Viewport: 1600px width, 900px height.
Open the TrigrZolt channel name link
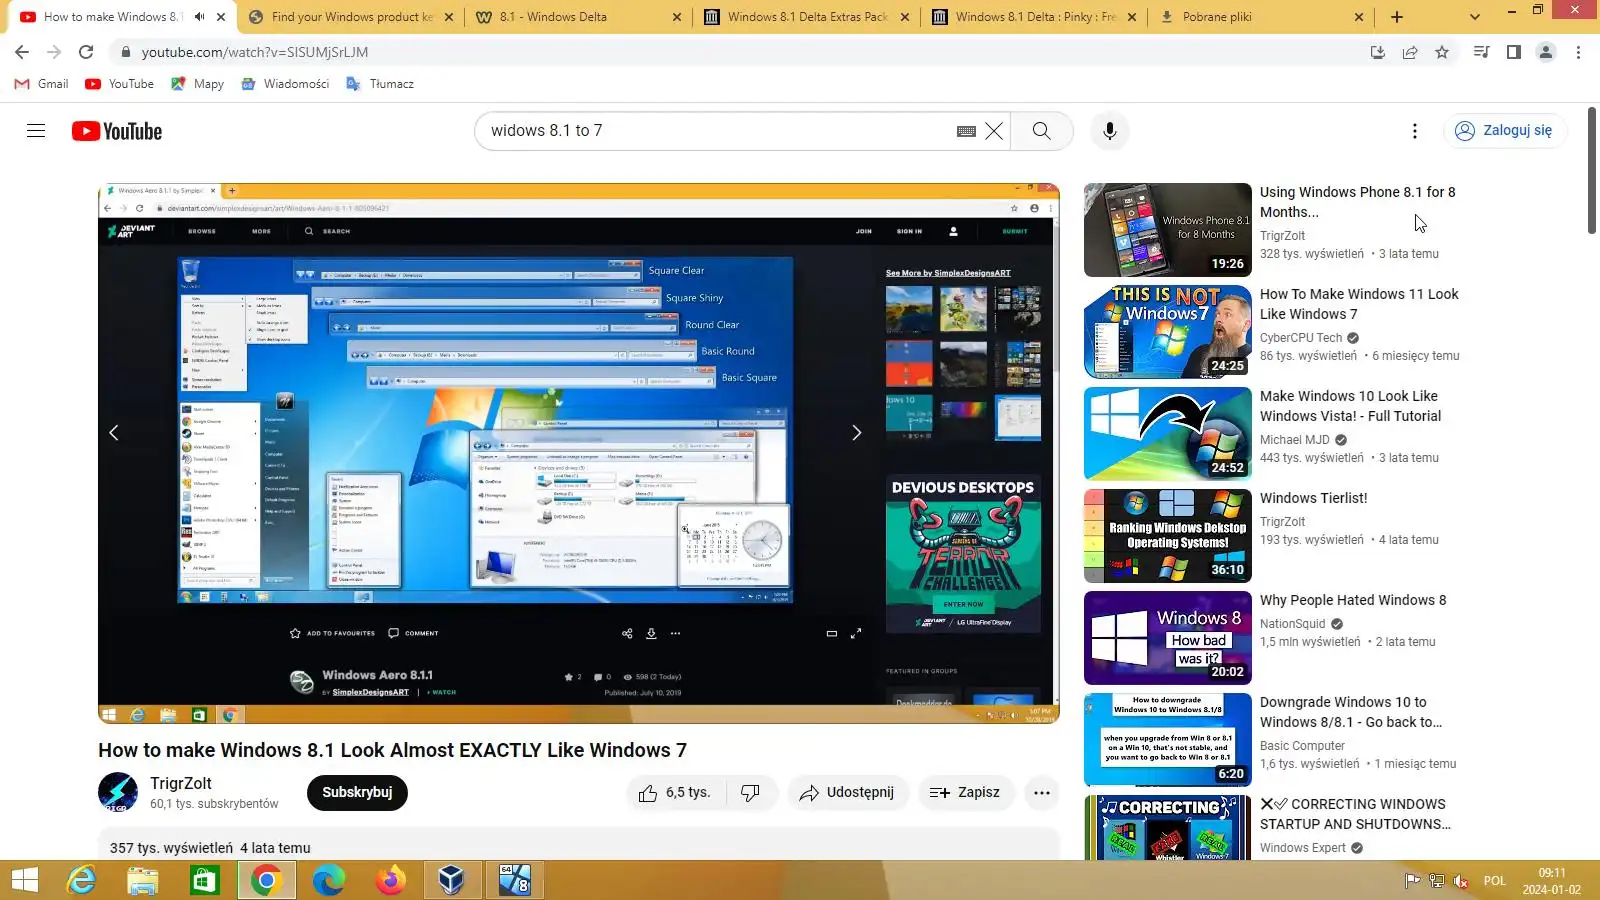coord(181,784)
